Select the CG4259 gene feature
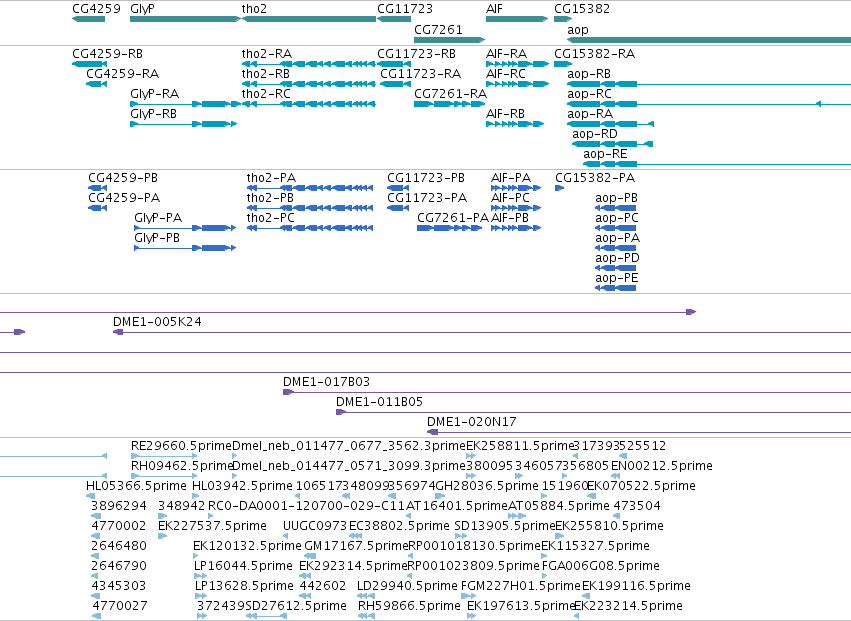851x621 pixels. [x=88, y=19]
